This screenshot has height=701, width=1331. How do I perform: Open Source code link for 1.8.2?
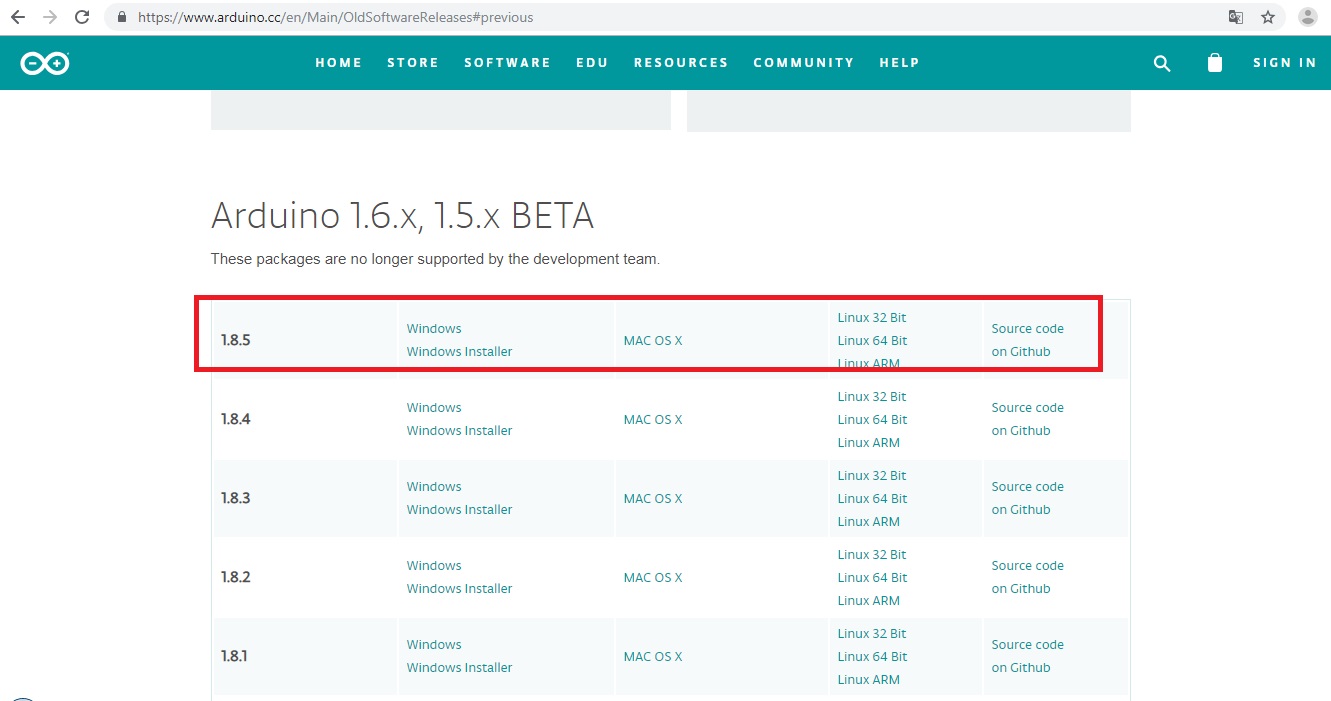click(1027, 566)
